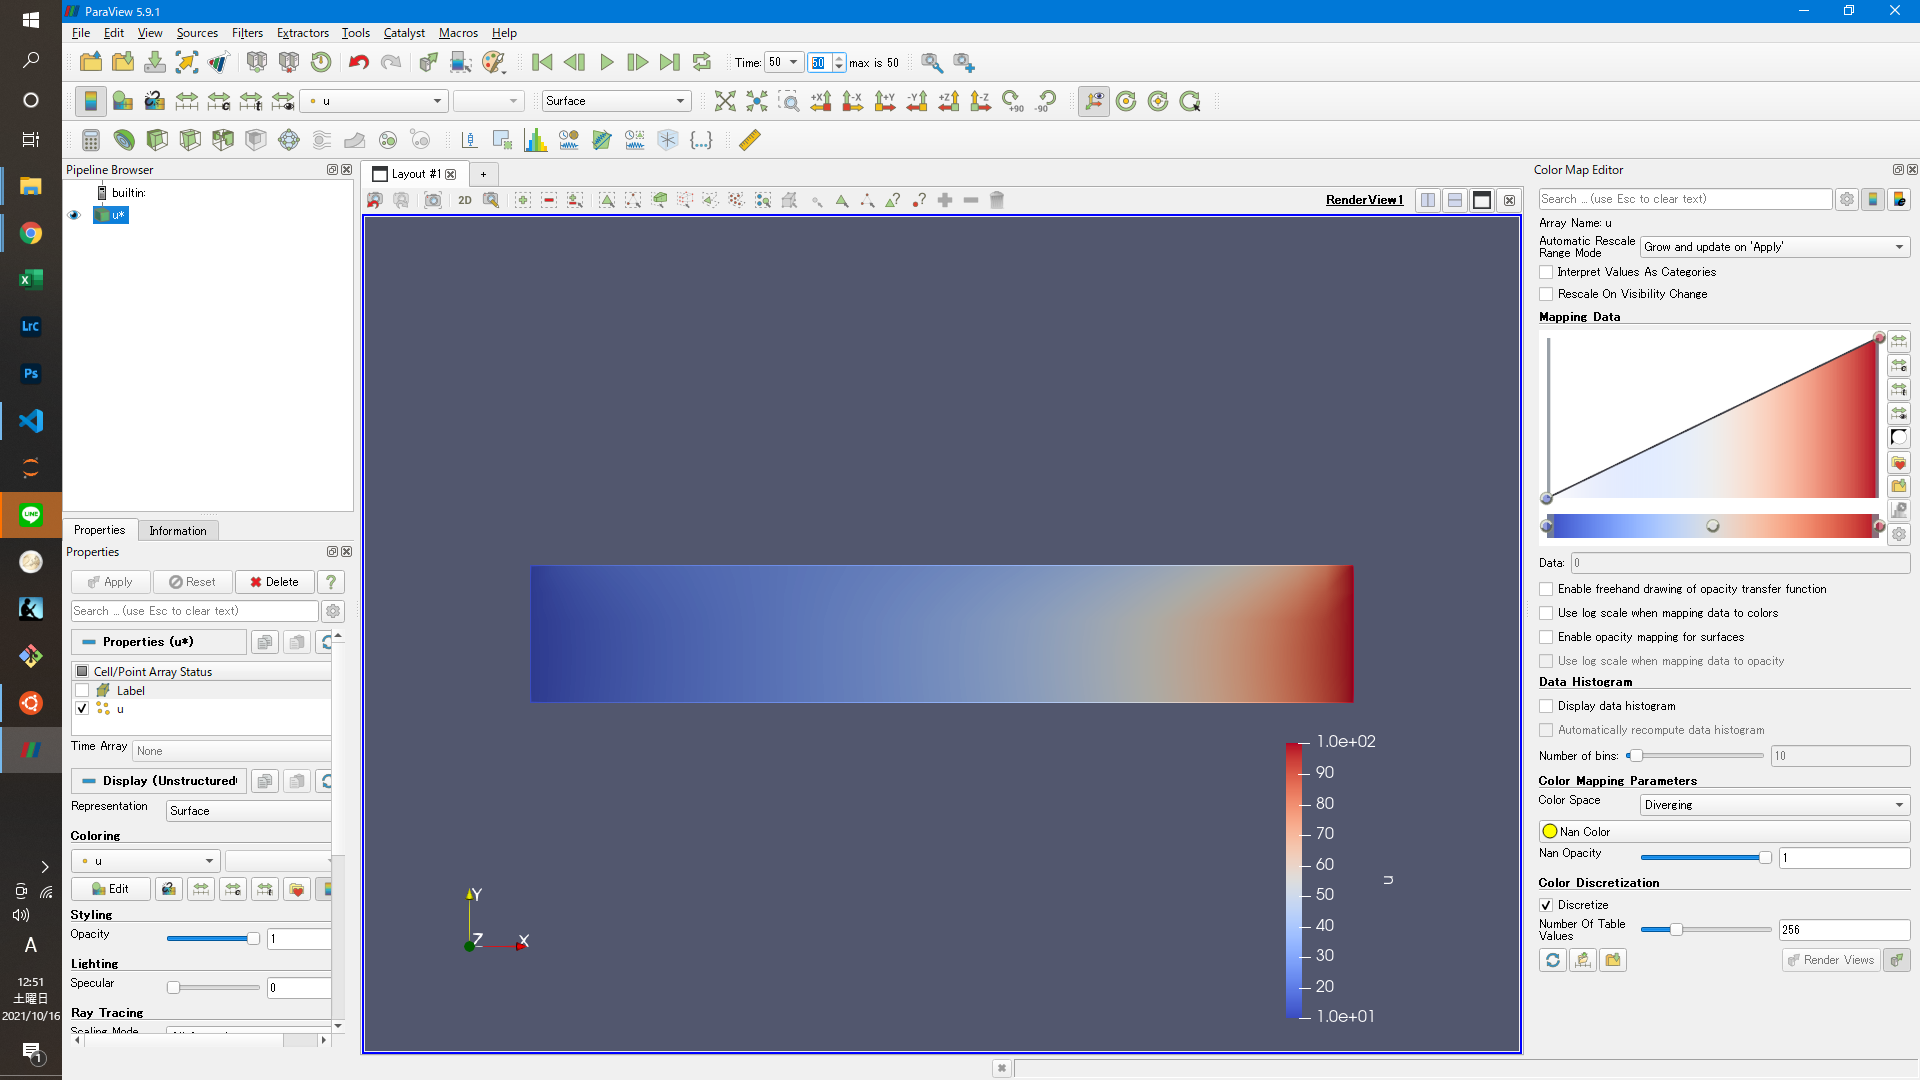The width and height of the screenshot is (1920, 1080).
Task: Click Save Data download icon
Action: pos(155,62)
